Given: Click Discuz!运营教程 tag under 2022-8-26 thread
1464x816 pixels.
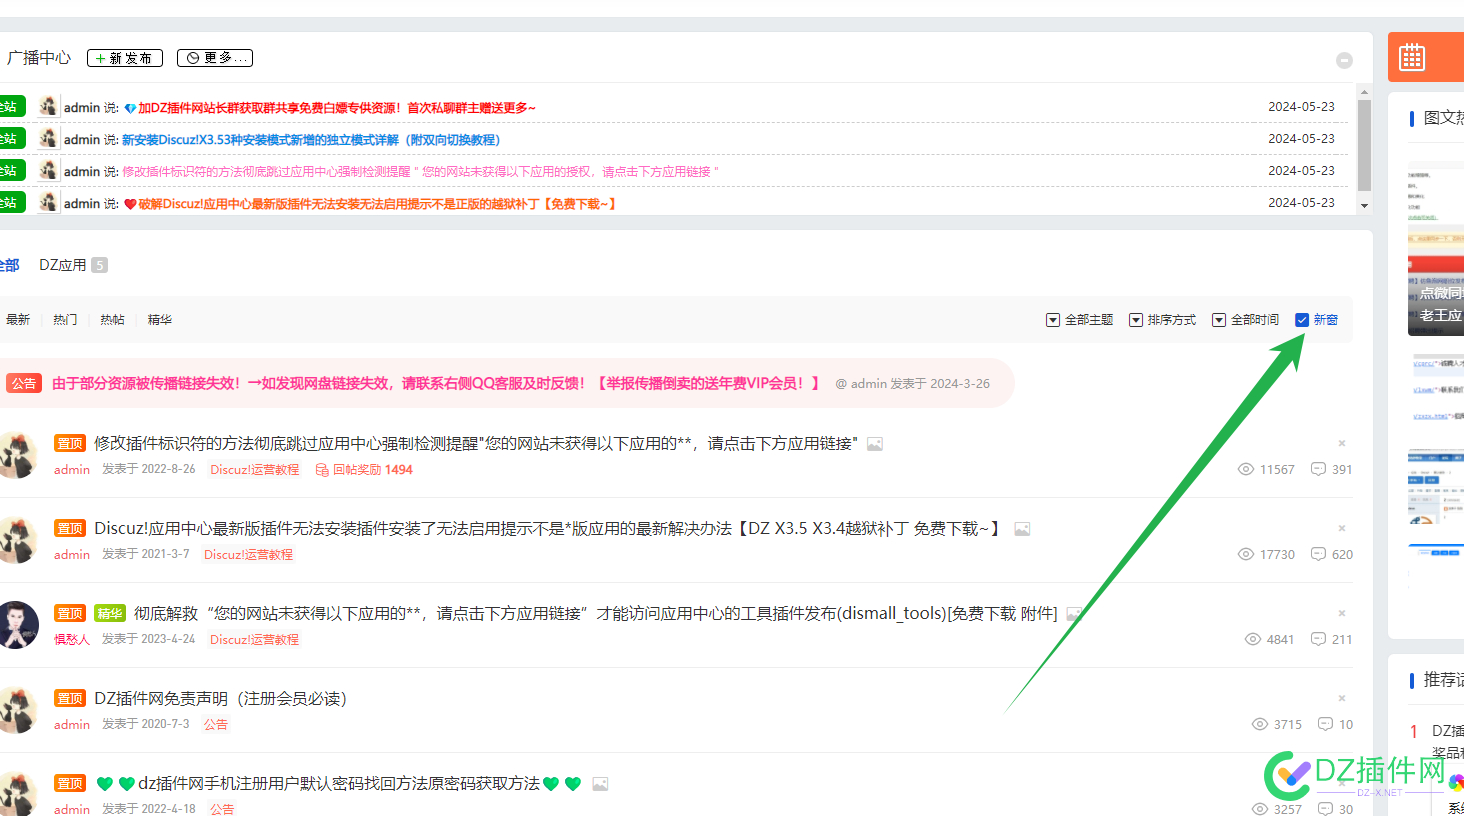Looking at the screenshot, I should click(x=254, y=470).
